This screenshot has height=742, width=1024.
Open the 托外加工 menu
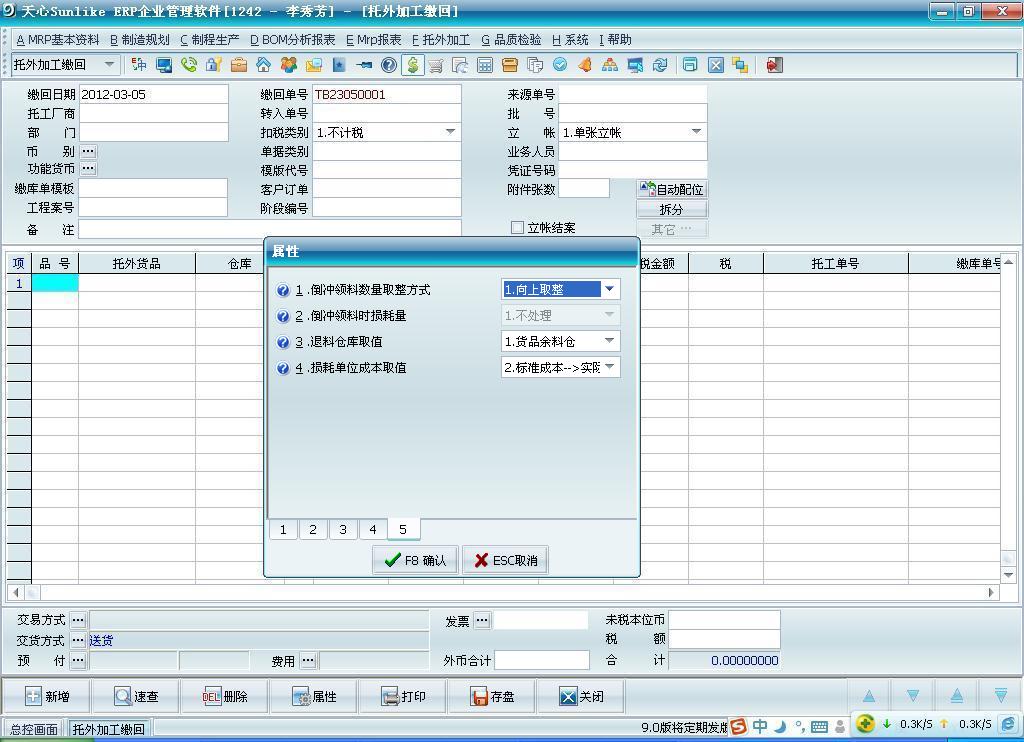pos(440,40)
